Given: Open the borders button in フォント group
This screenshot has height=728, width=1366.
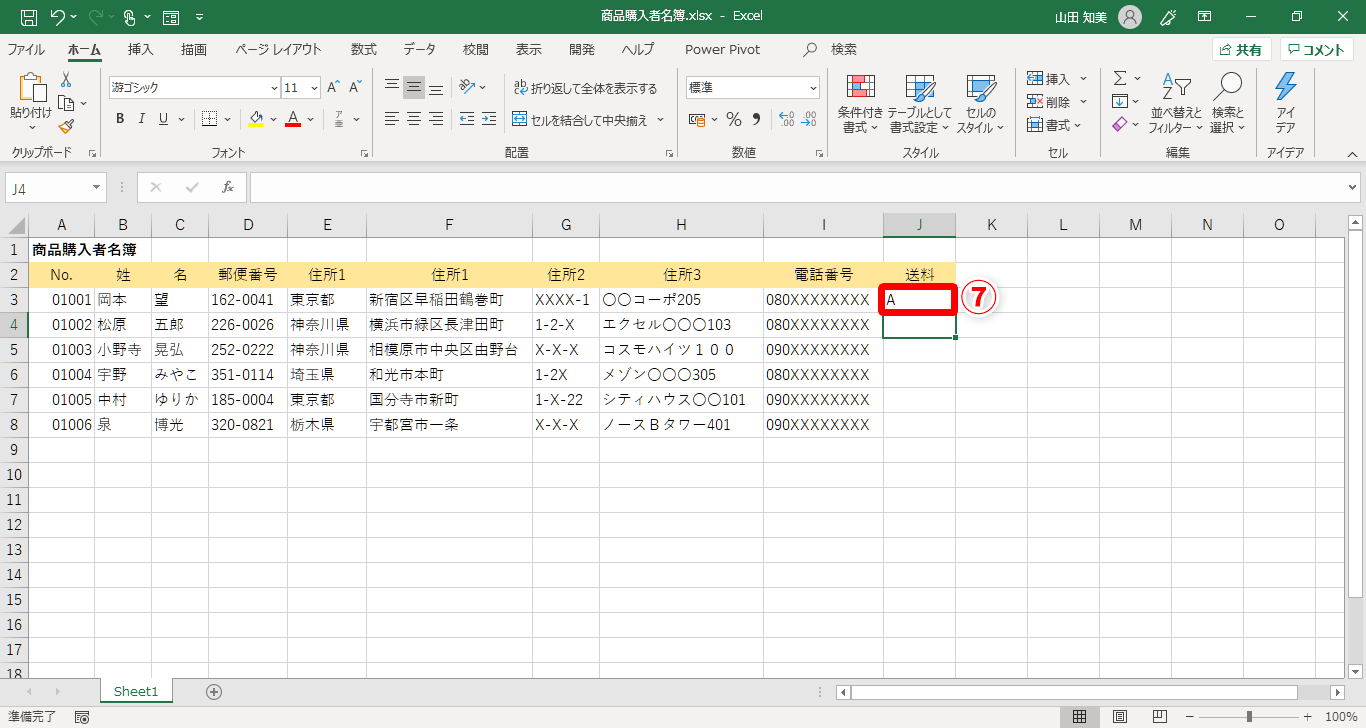Looking at the screenshot, I should (x=209, y=119).
